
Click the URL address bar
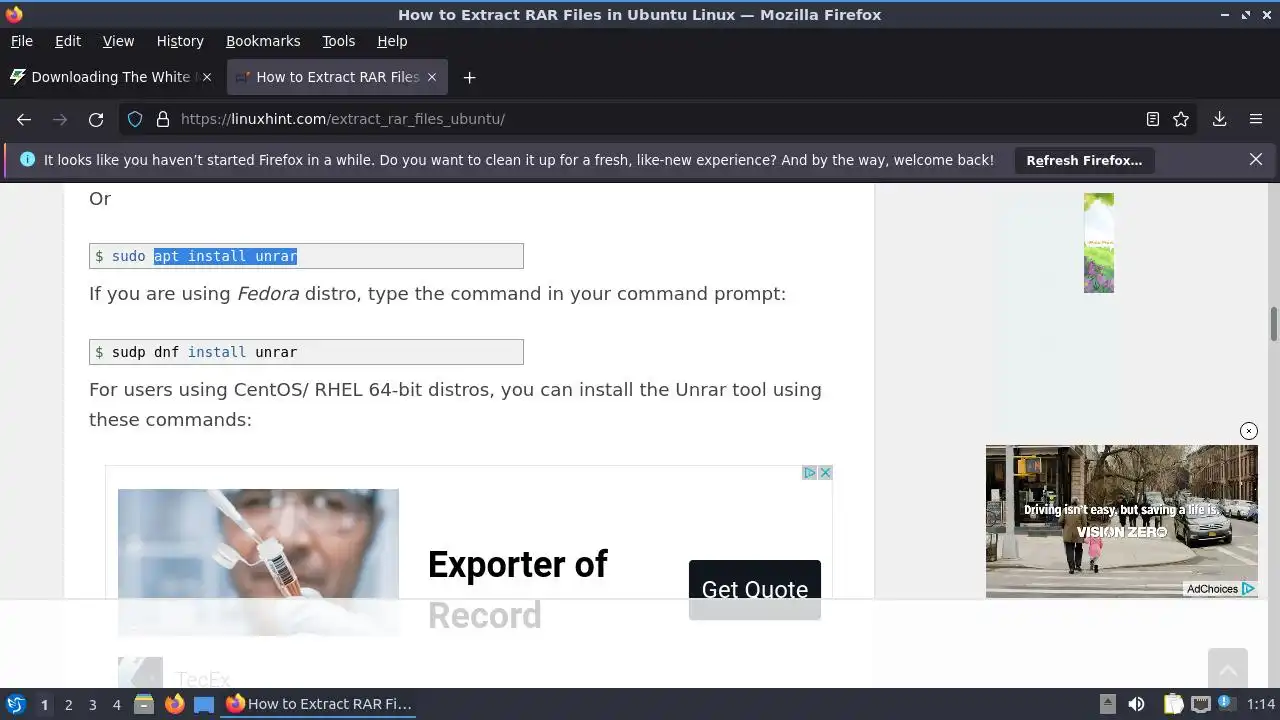click(655, 119)
